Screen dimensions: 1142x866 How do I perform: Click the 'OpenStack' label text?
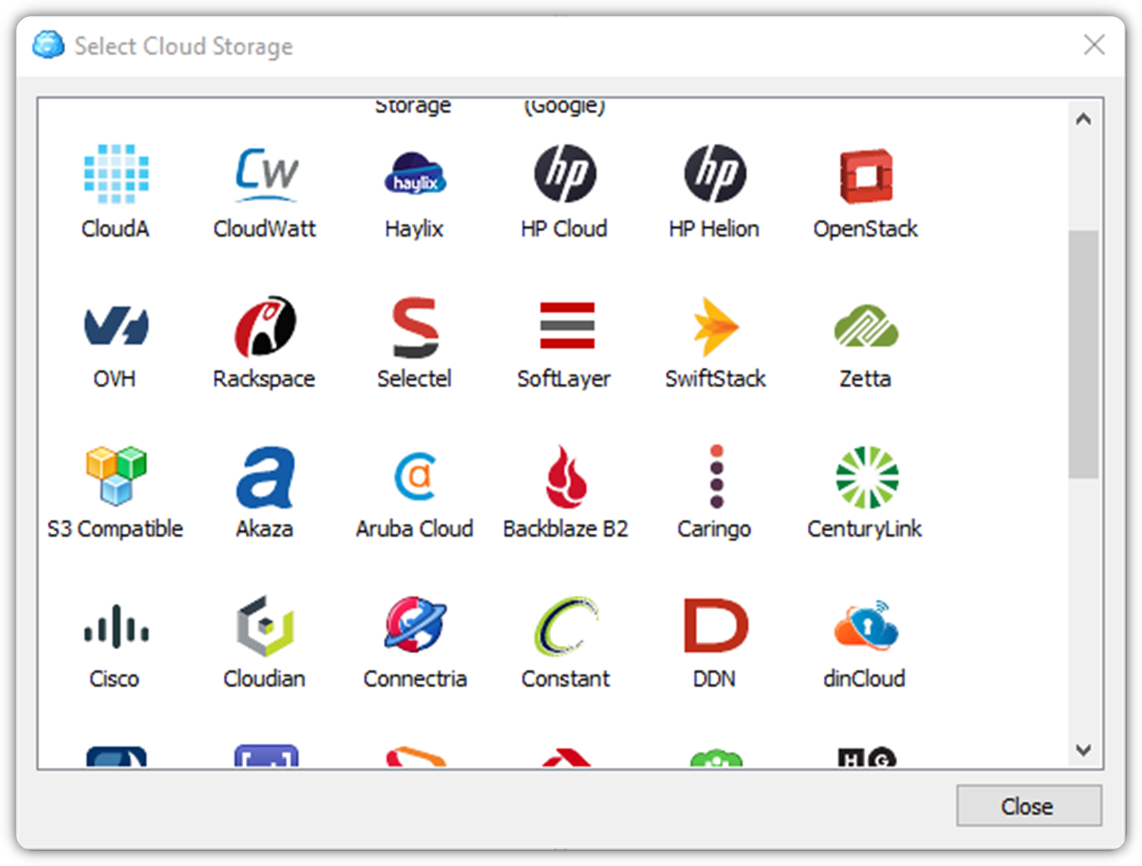(x=865, y=229)
